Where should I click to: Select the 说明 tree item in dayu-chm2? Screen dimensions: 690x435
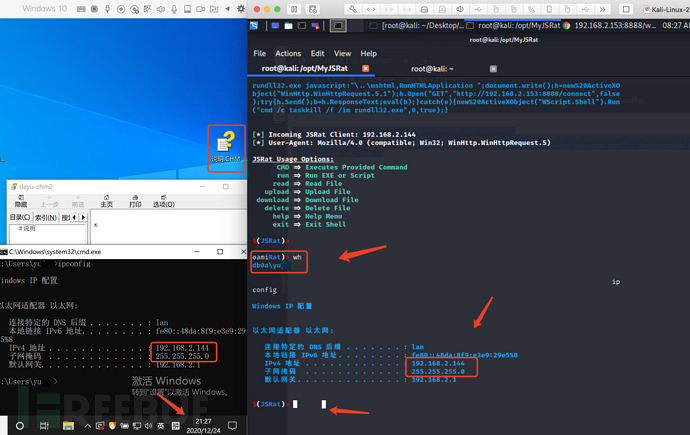pyautogui.click(x=27, y=228)
